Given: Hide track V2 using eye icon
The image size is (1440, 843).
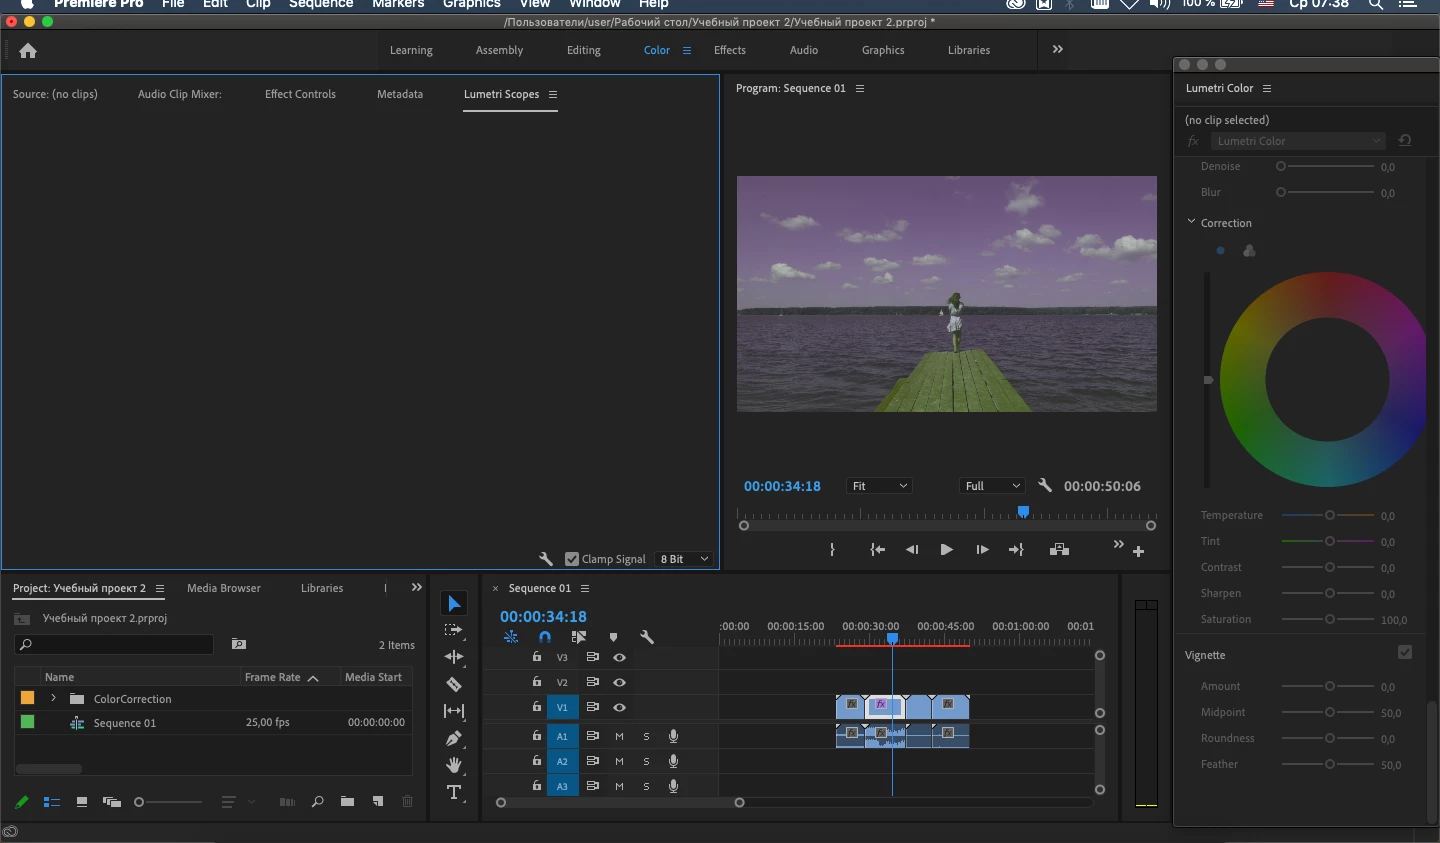Looking at the screenshot, I should [620, 682].
